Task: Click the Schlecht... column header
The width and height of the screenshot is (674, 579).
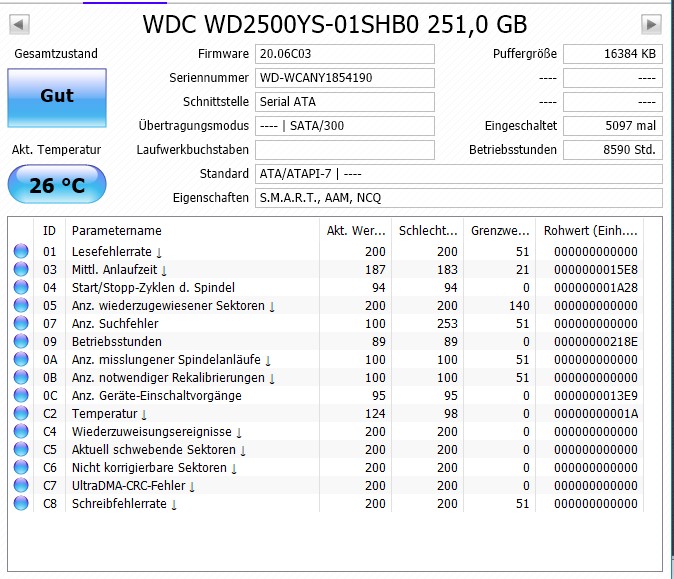Action: pyautogui.click(x=428, y=231)
